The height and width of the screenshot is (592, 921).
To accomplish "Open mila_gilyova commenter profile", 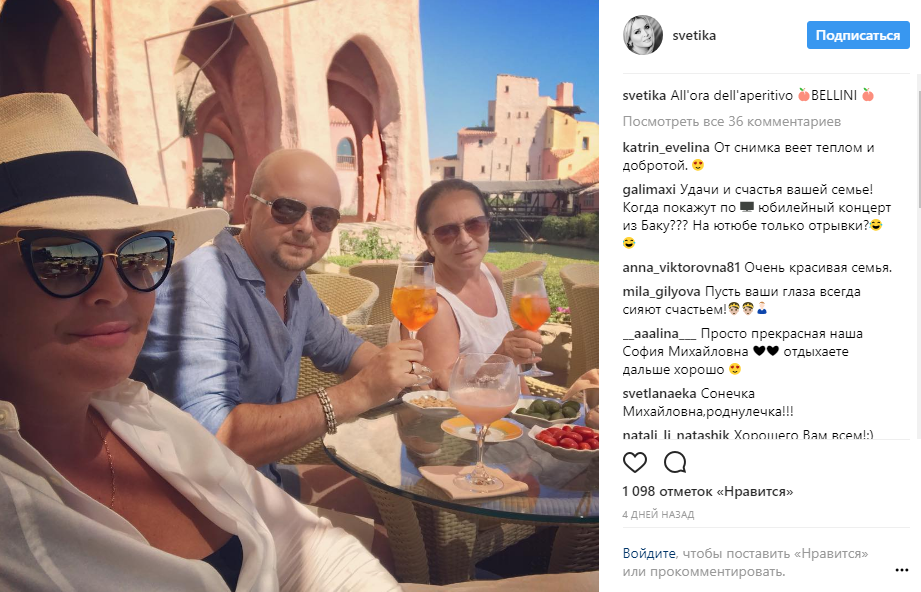I will pyautogui.click(x=661, y=292).
